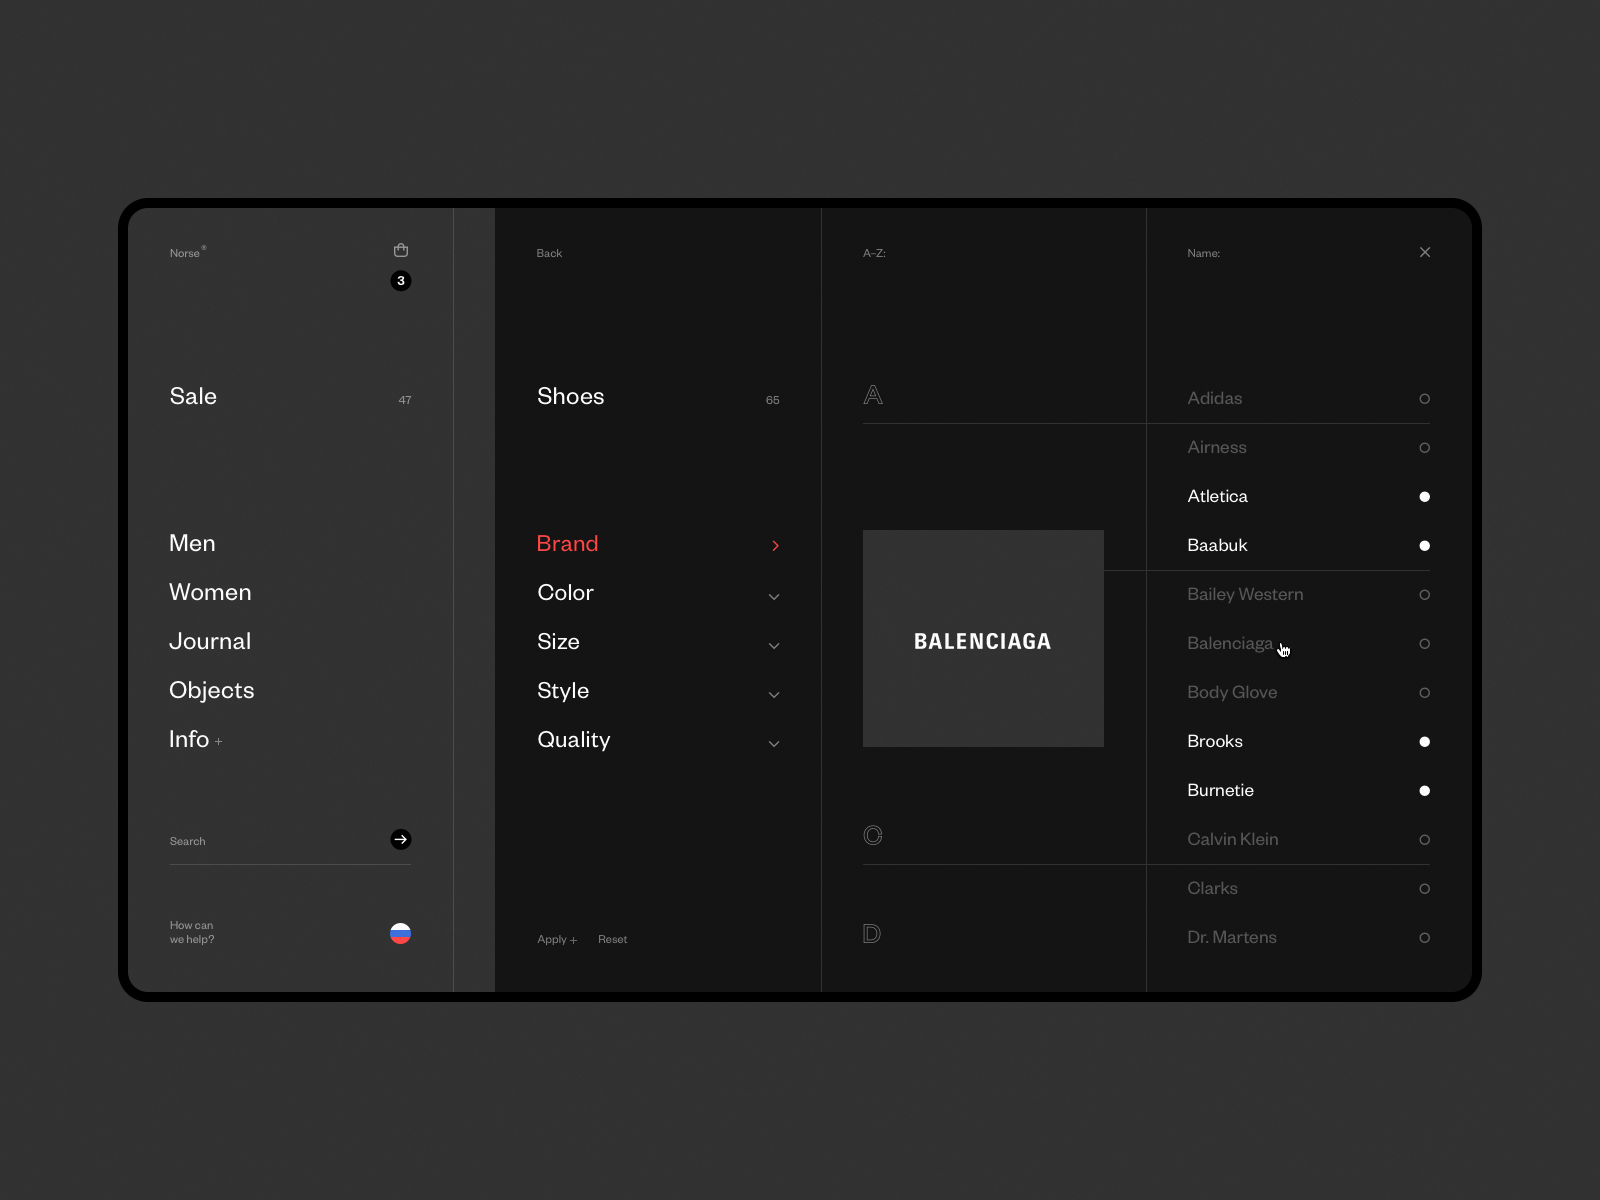
Task: Go Back from Shoes filters
Action: (549, 253)
